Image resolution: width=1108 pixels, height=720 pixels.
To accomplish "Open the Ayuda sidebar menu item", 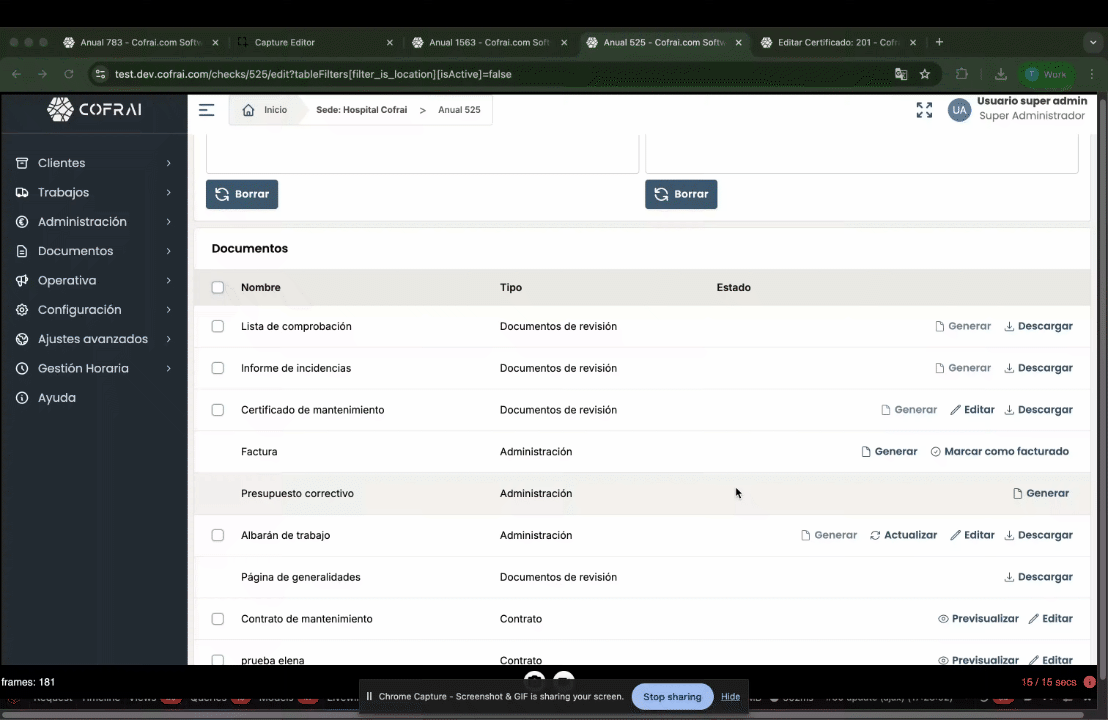I will coord(56,398).
